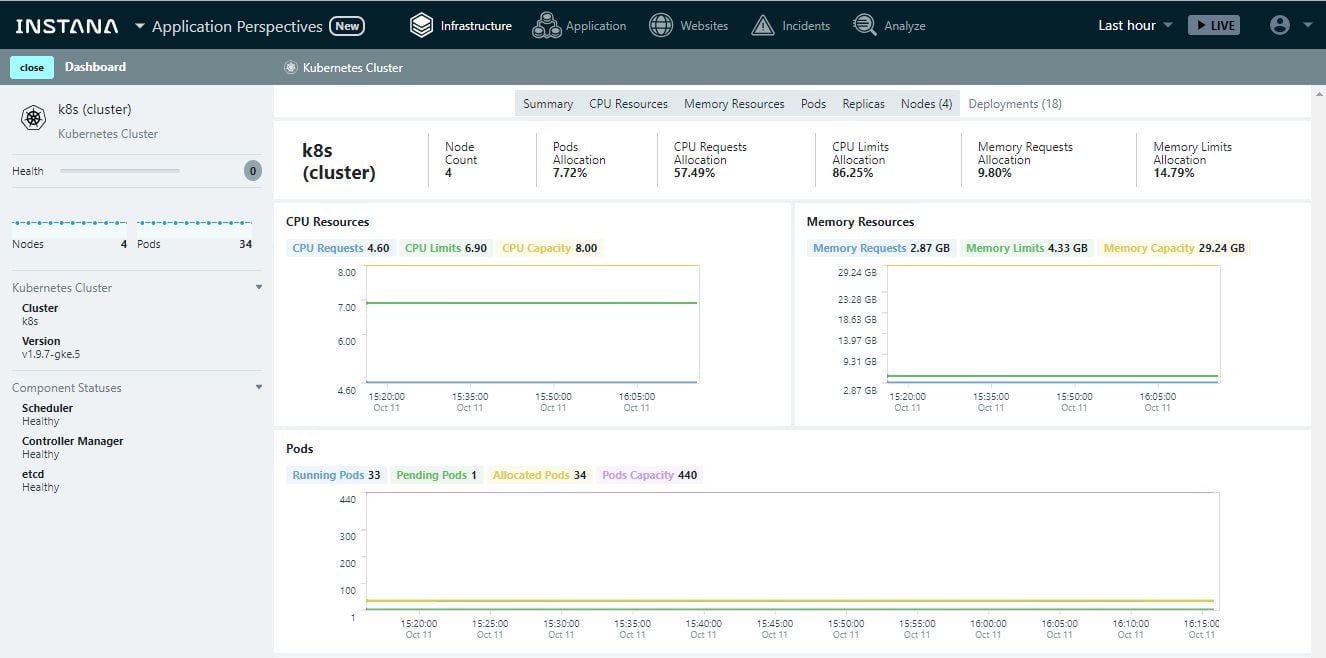This screenshot has height=658, width=1326.
Task: Toggle Memory Limits series in chart
Action: [x=1026, y=248]
